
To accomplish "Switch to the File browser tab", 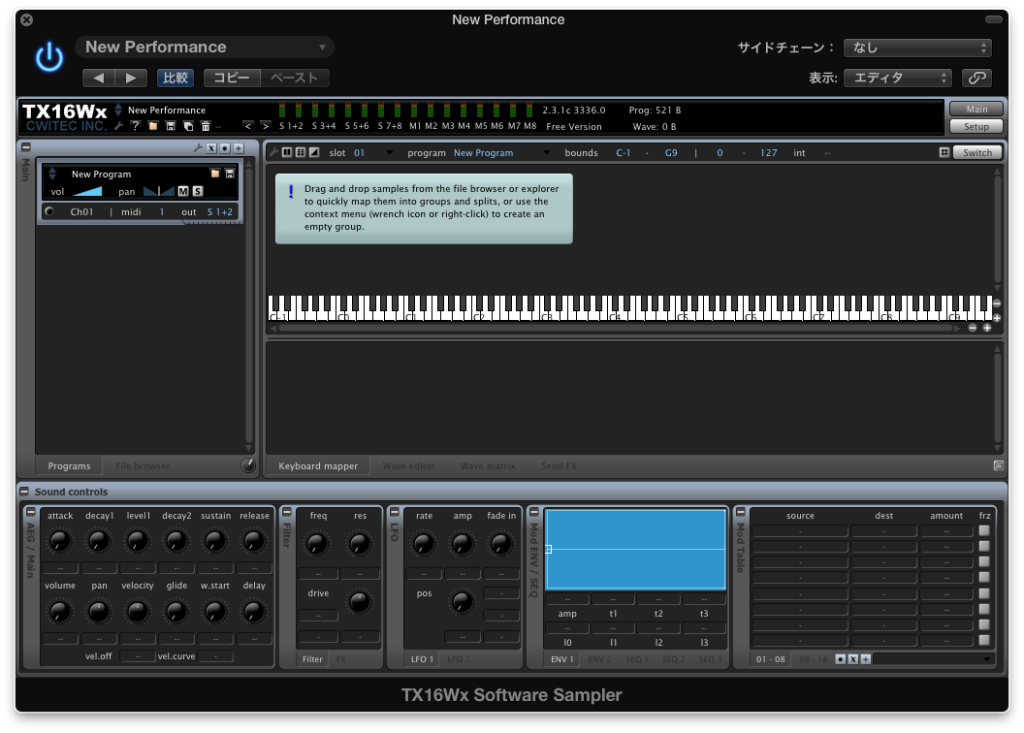I will pyautogui.click(x=142, y=466).
